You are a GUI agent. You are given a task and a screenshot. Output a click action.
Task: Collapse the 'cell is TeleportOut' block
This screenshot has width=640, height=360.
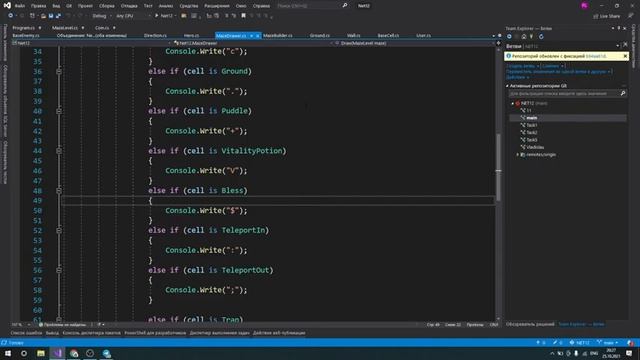click(x=59, y=270)
